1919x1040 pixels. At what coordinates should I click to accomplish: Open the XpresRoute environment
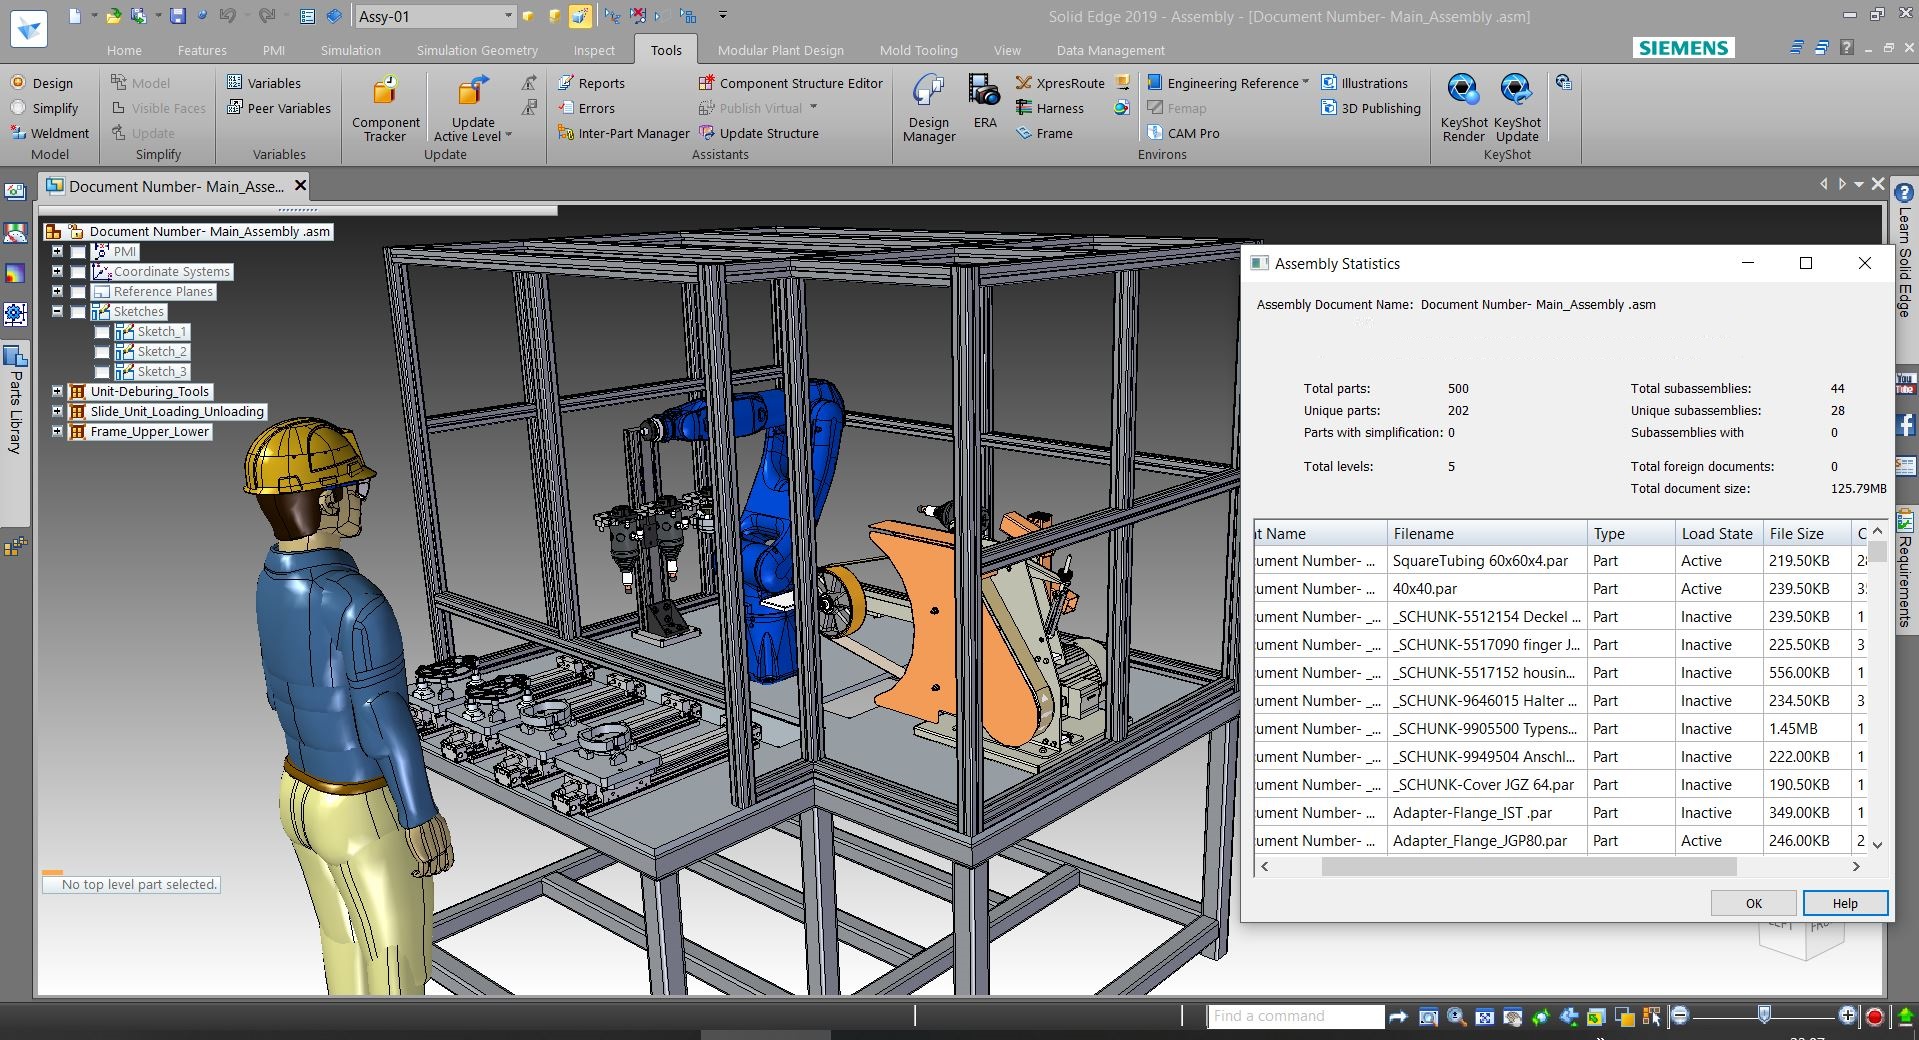point(1060,83)
